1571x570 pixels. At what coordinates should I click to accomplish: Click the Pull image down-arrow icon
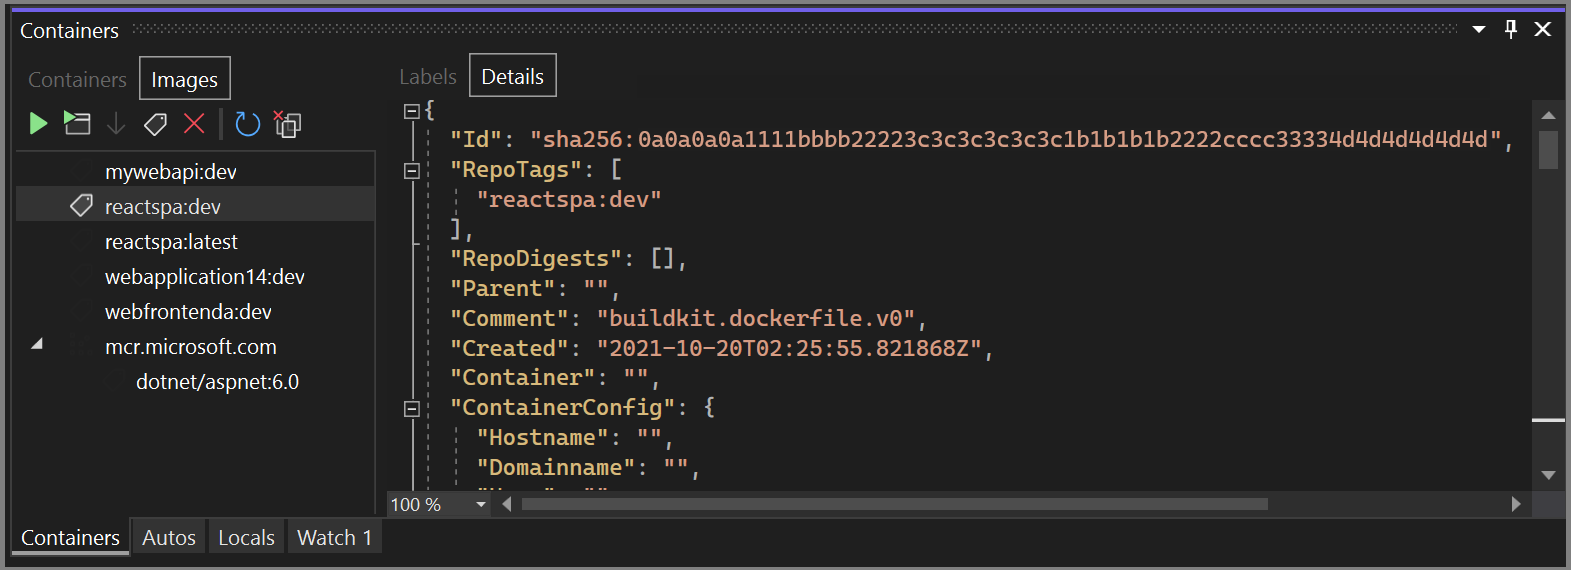(116, 124)
